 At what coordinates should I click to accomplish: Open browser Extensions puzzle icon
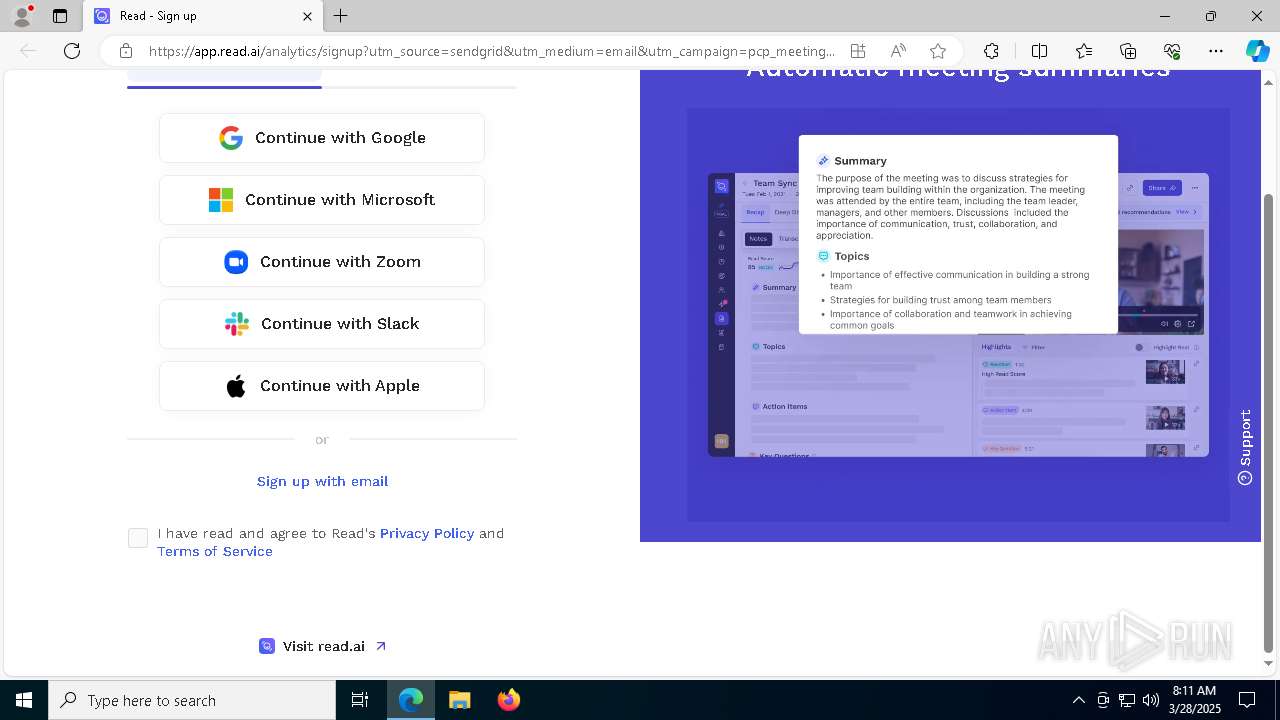(x=991, y=51)
